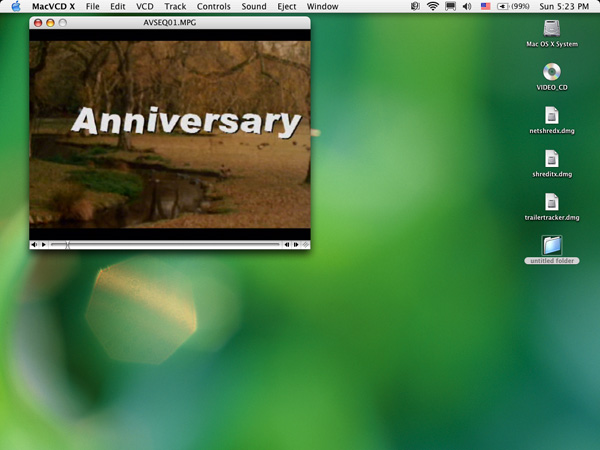Open the Sound menu in menu bar

254,6
